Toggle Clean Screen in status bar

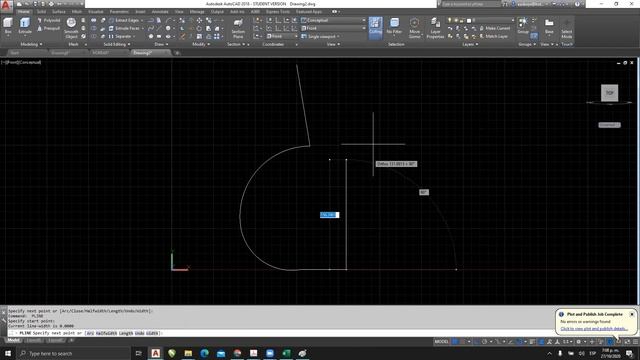point(627,342)
